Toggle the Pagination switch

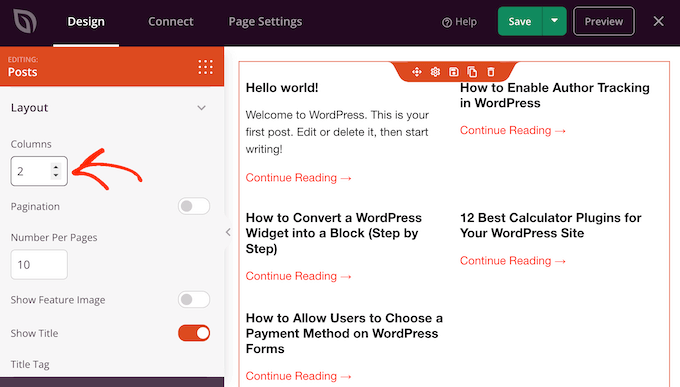tap(194, 206)
